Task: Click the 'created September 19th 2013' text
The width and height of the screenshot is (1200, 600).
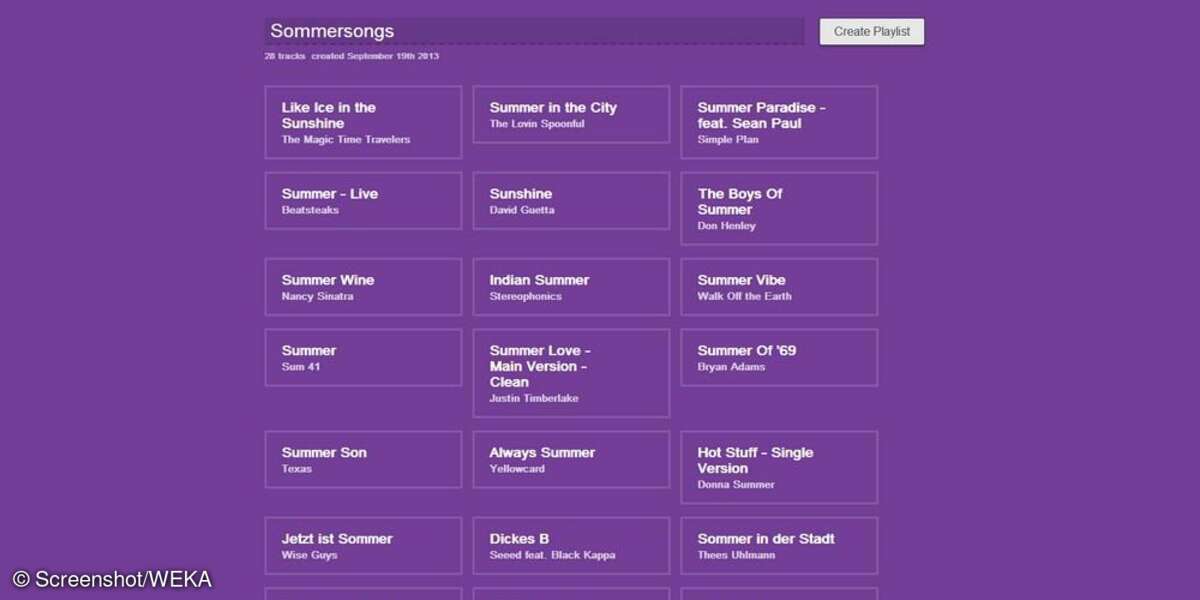Action: [x=375, y=56]
